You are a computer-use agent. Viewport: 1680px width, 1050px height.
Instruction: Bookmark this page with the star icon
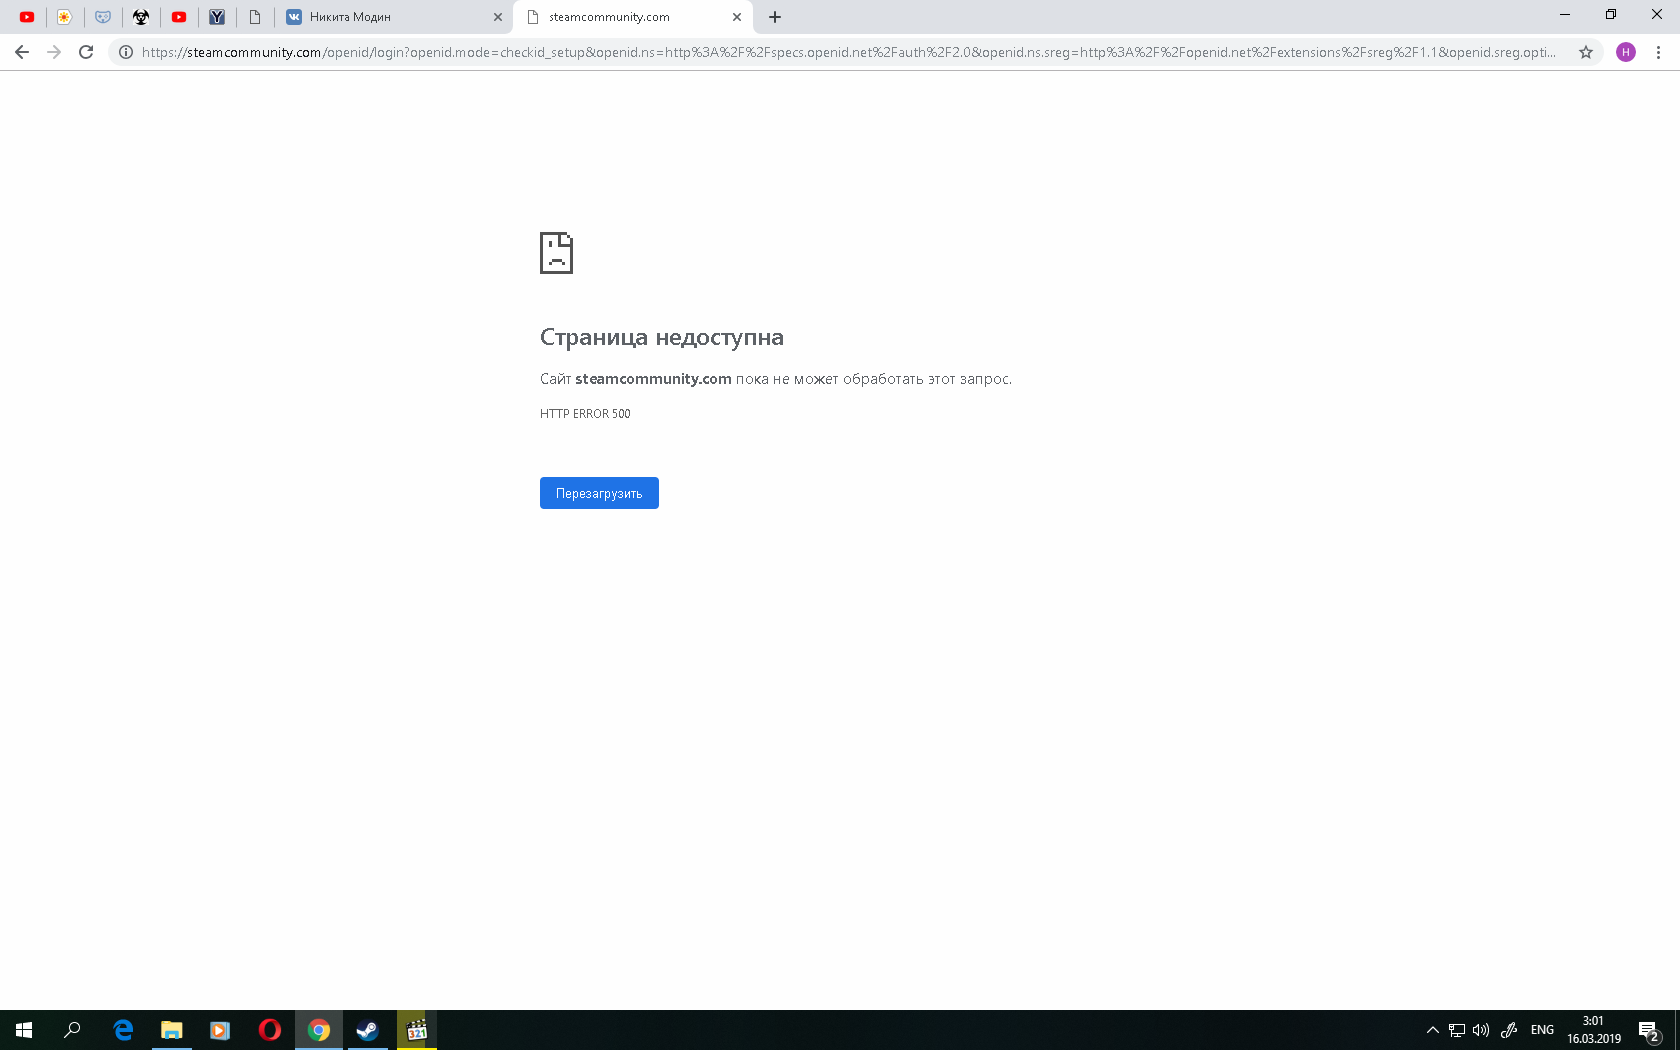click(x=1586, y=52)
